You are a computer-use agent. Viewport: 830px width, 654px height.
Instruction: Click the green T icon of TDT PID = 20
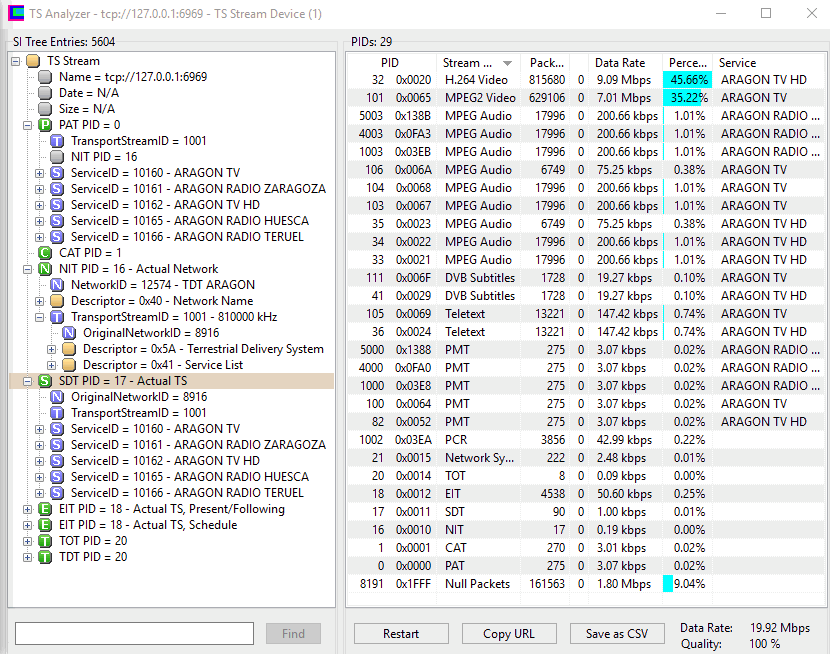tap(45, 557)
